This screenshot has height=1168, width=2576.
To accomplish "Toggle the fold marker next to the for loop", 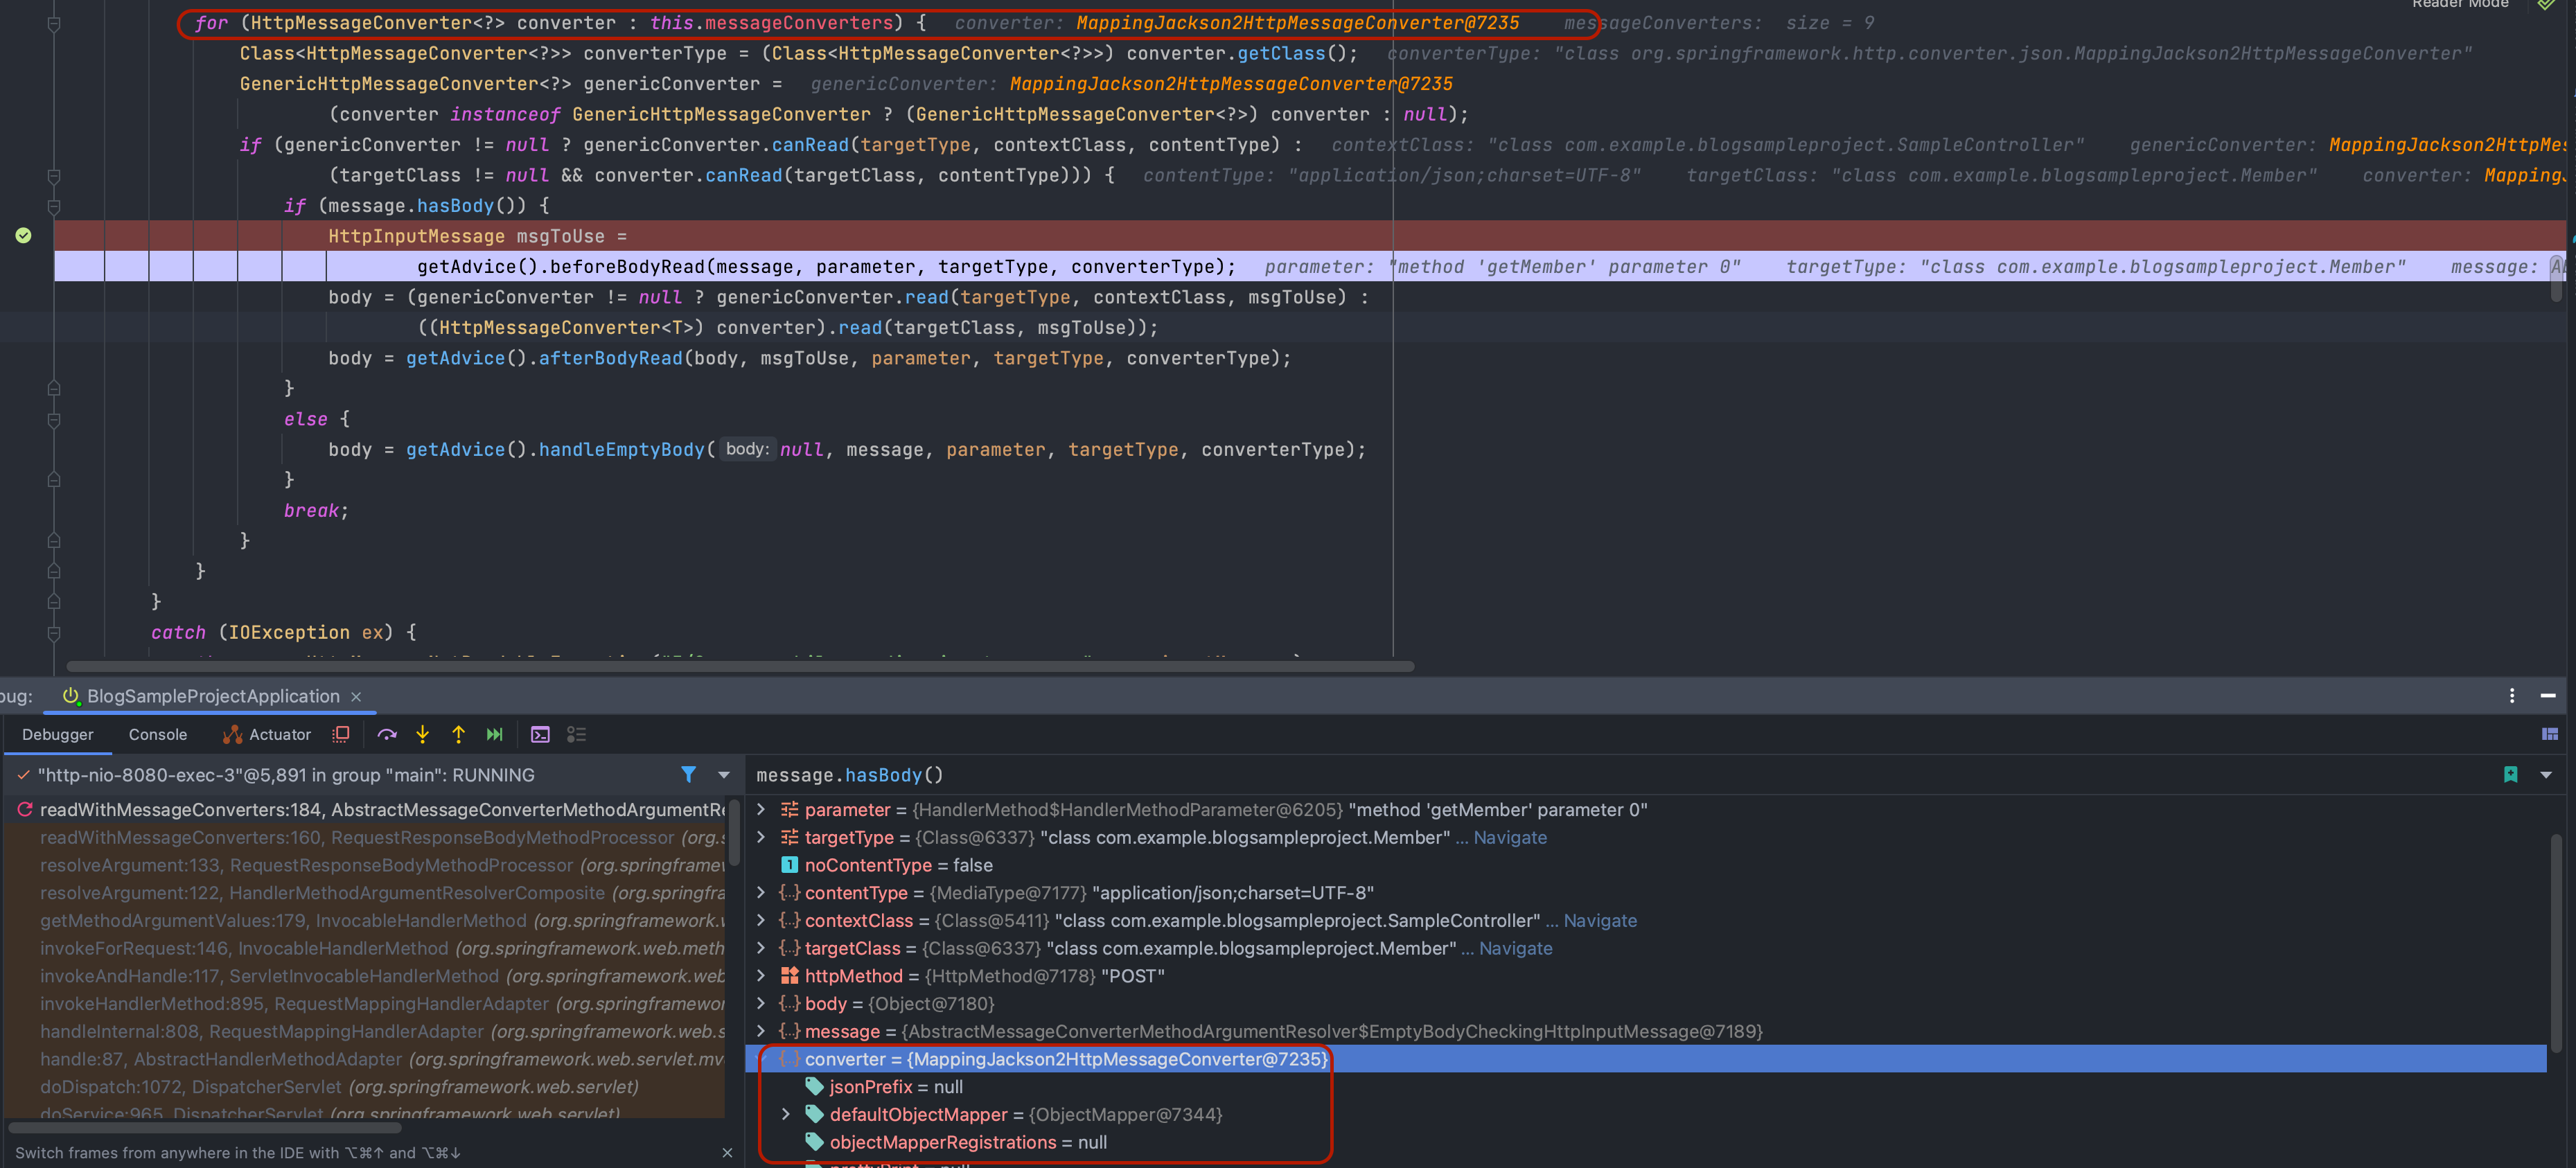I will [54, 23].
